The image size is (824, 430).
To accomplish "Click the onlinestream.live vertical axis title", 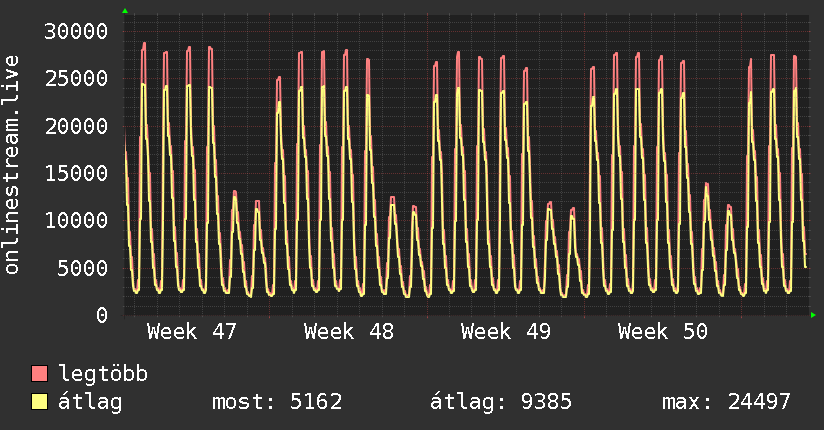I will pyautogui.click(x=13, y=165).
